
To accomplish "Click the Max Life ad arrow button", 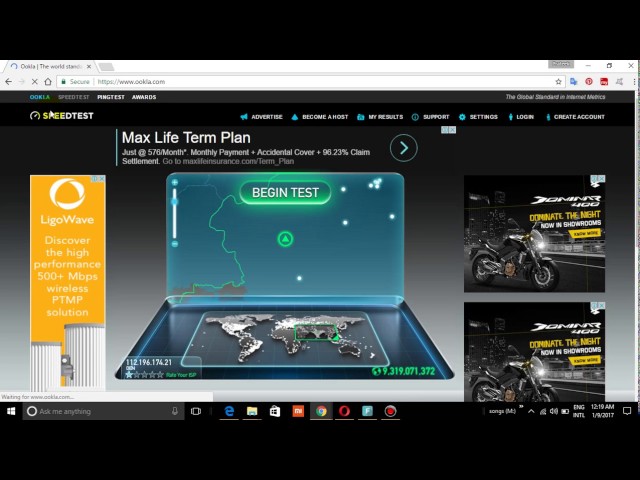I will tap(404, 148).
